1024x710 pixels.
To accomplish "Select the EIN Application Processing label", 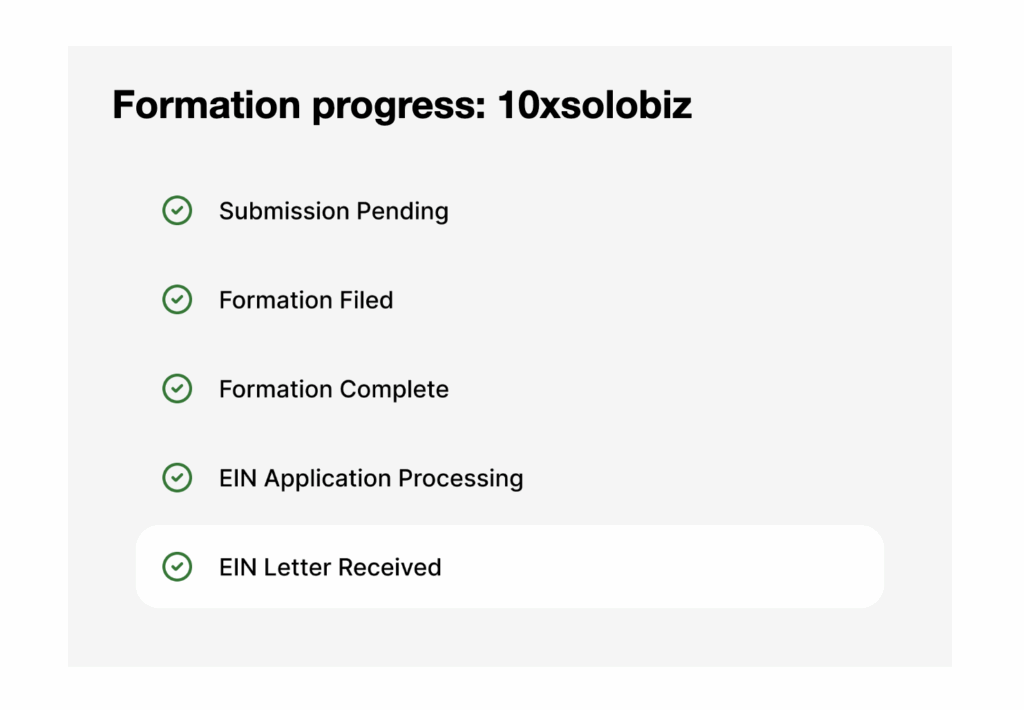I will [x=370, y=478].
